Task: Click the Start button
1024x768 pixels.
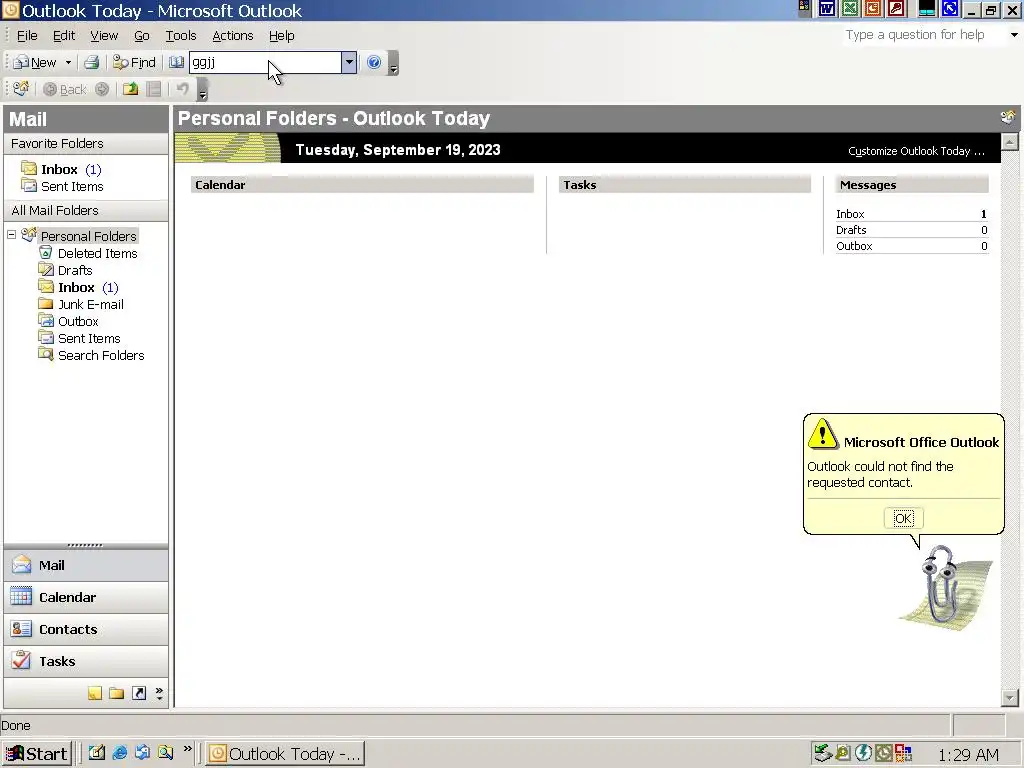Action: tap(37, 754)
